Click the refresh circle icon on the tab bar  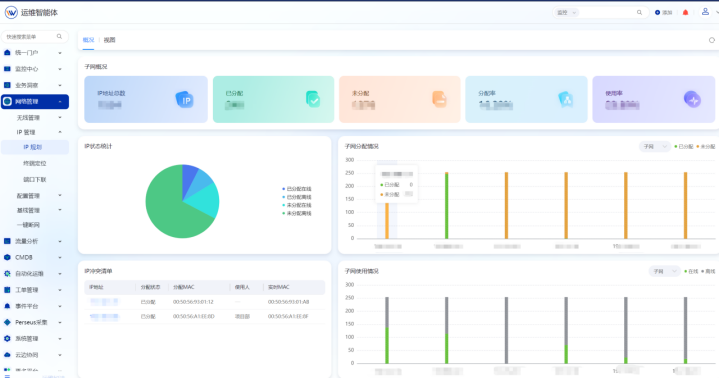point(712,40)
